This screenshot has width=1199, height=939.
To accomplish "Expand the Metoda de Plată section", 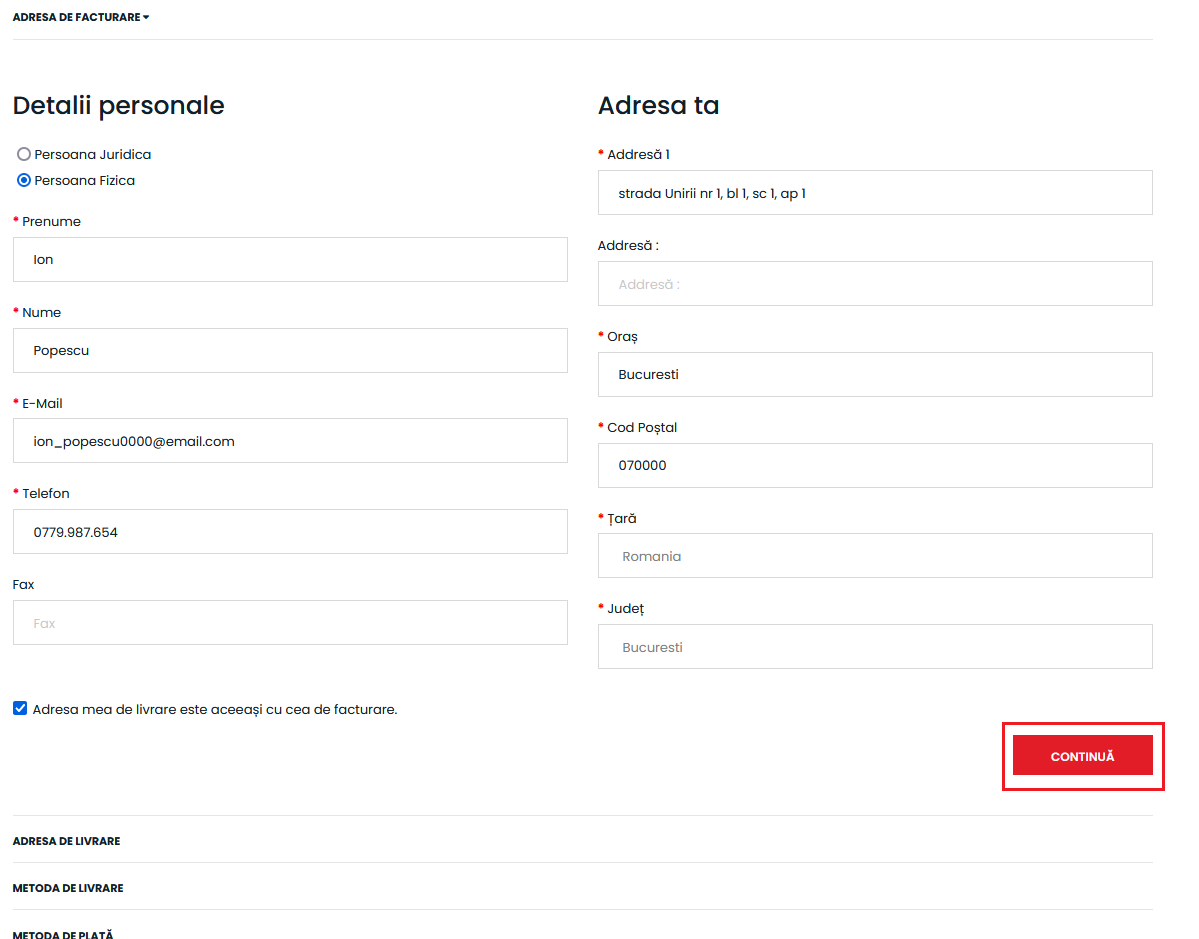I will pyautogui.click(x=63, y=934).
